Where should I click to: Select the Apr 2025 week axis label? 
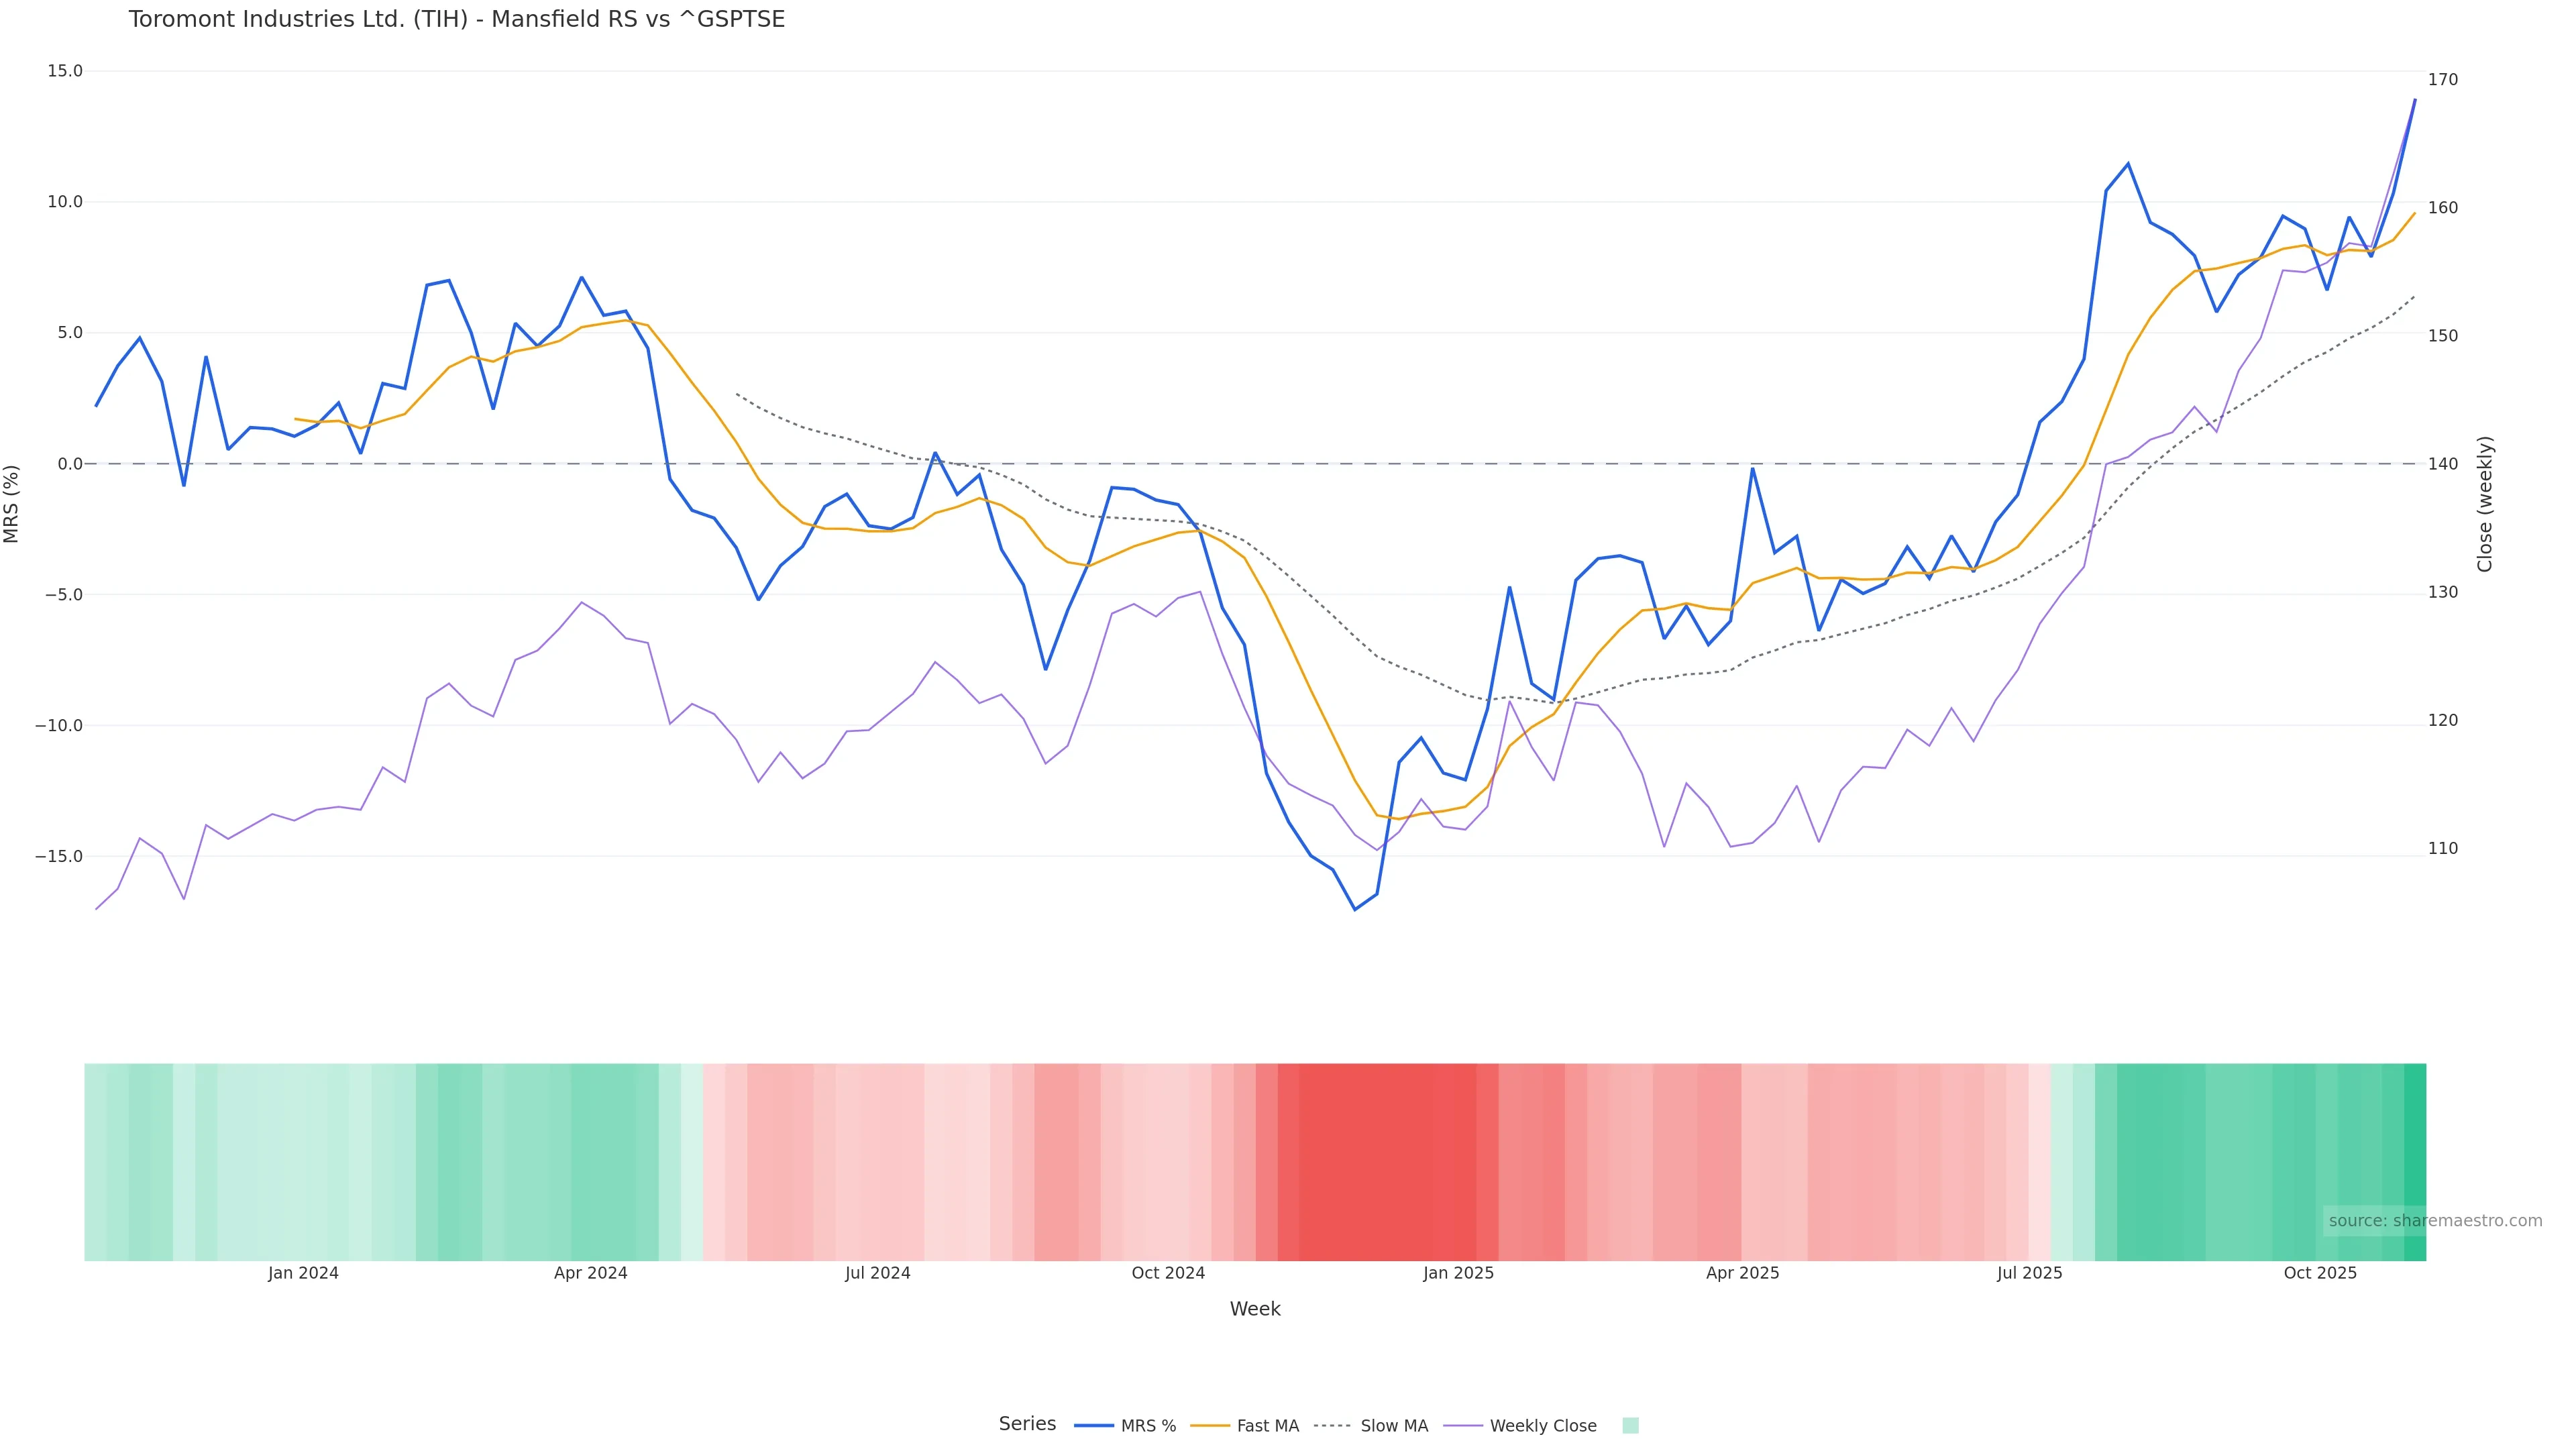(x=1742, y=1273)
